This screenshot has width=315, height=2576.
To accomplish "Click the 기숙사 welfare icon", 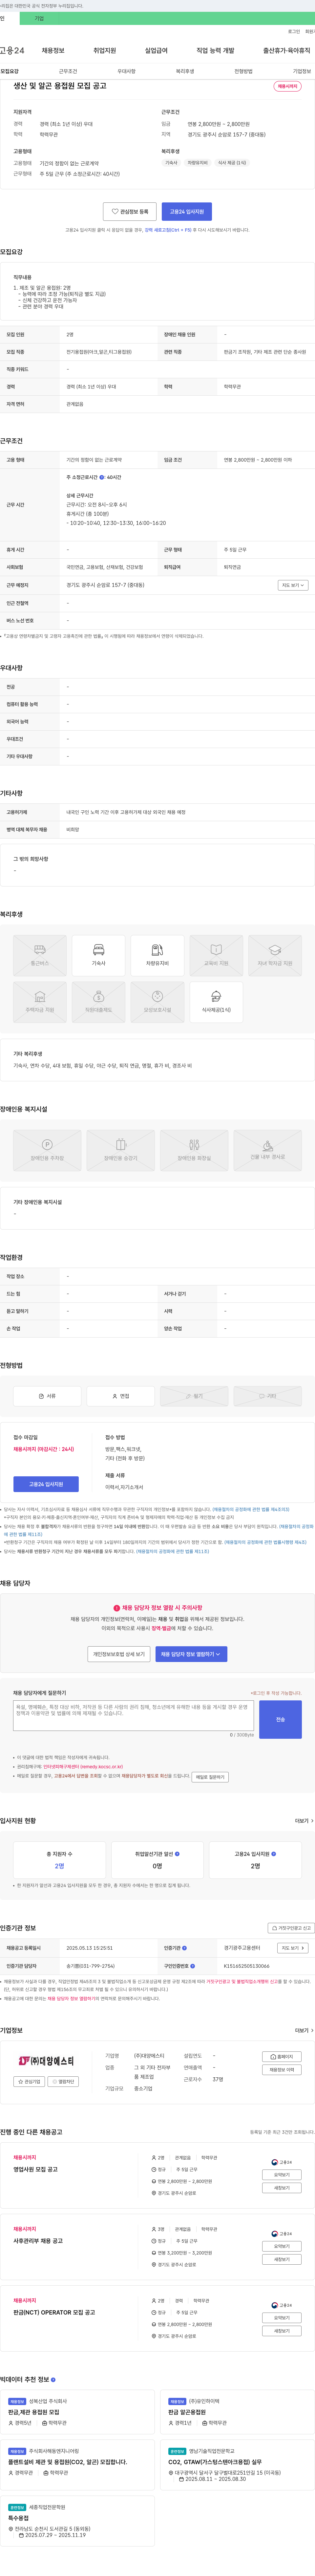I will point(99,955).
